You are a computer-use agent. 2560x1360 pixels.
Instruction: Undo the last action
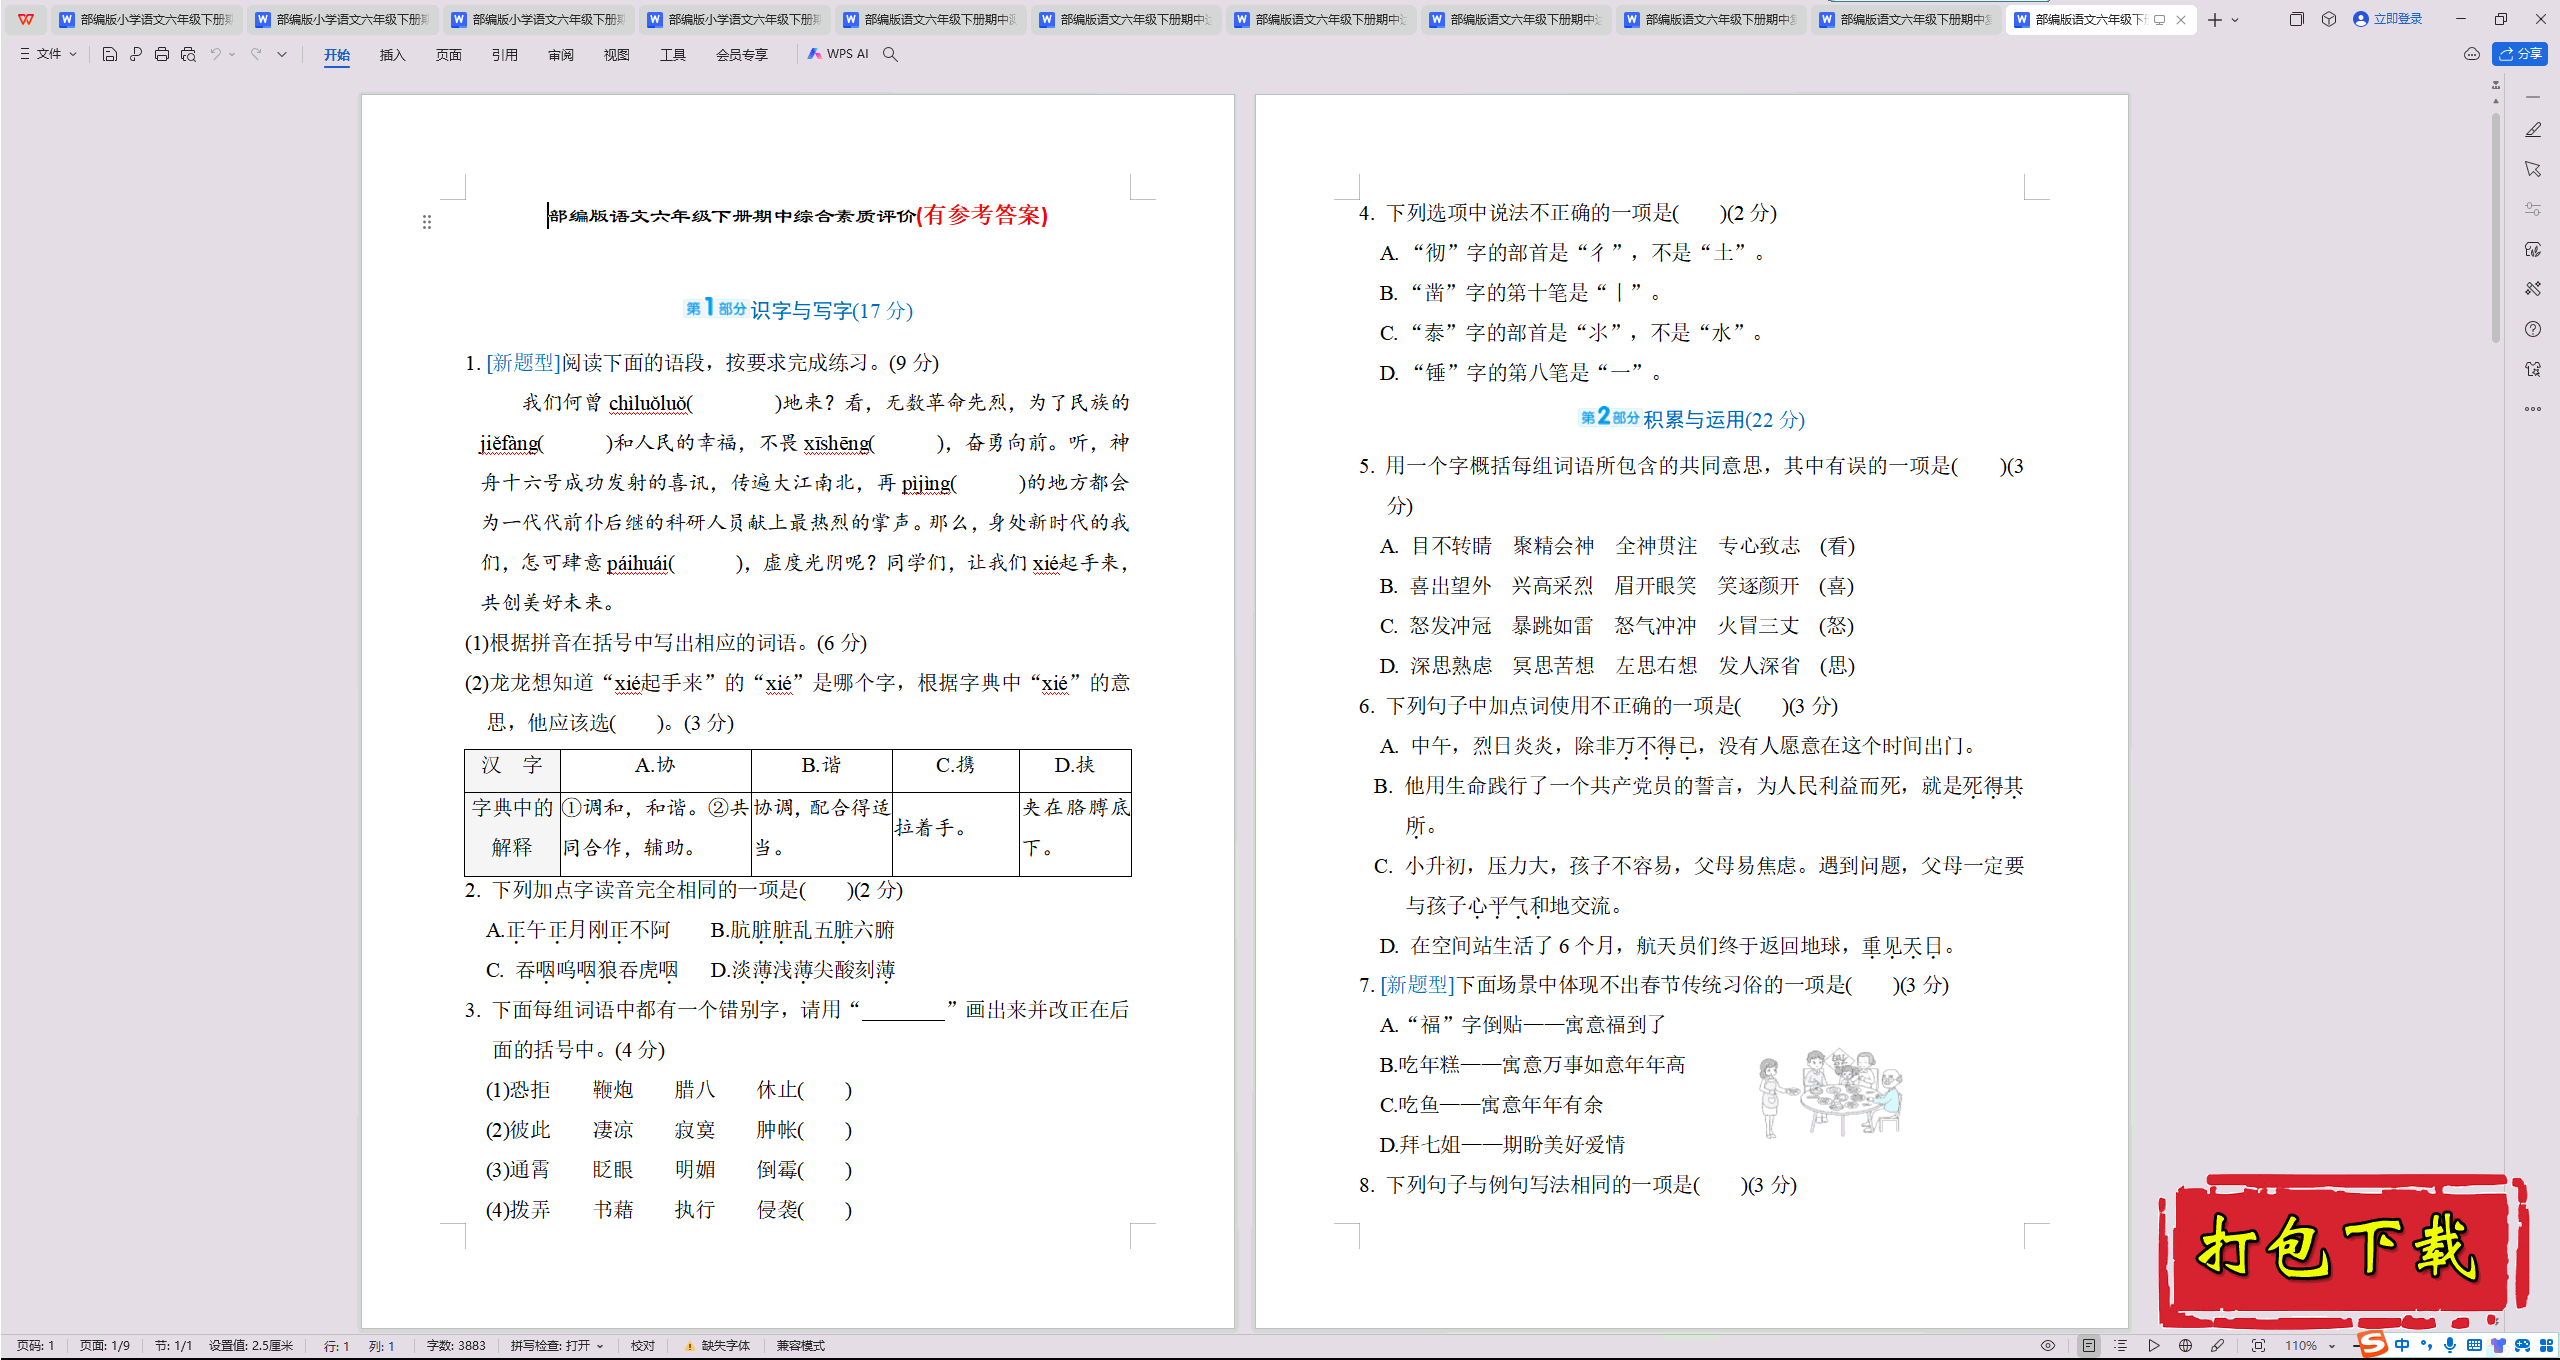[215, 54]
